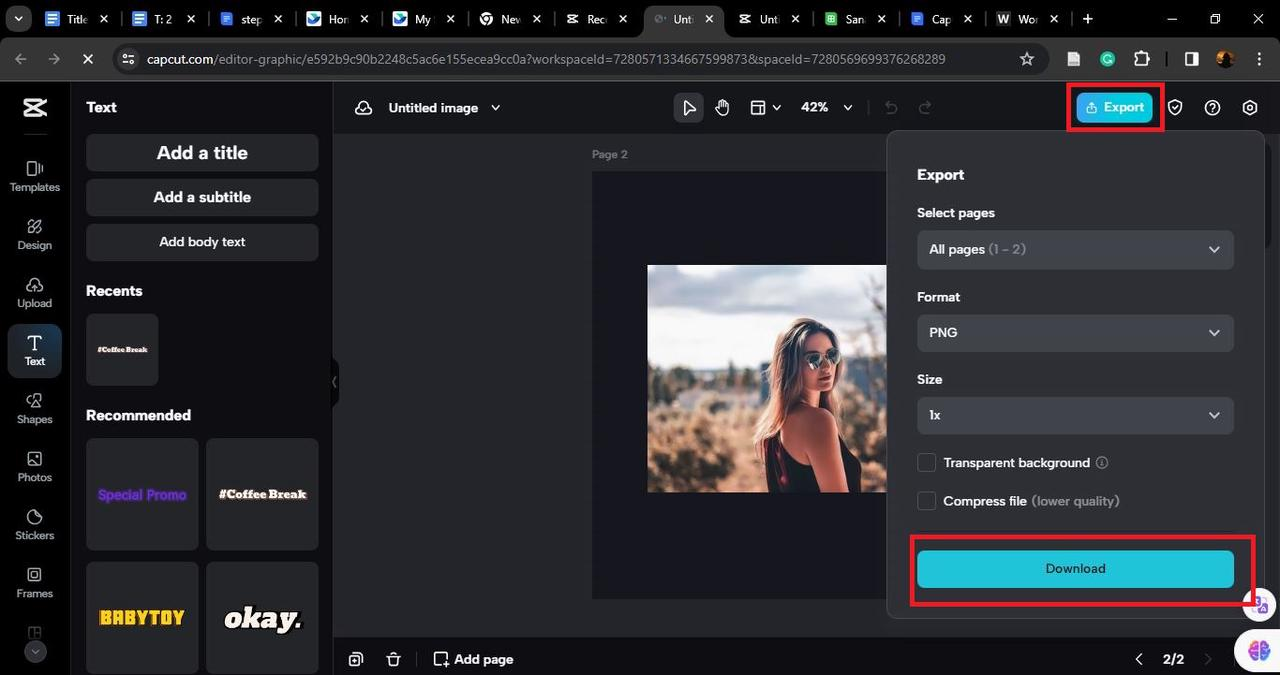Open new browser tab plus
This screenshot has height=675, width=1280.
click(x=1088, y=19)
